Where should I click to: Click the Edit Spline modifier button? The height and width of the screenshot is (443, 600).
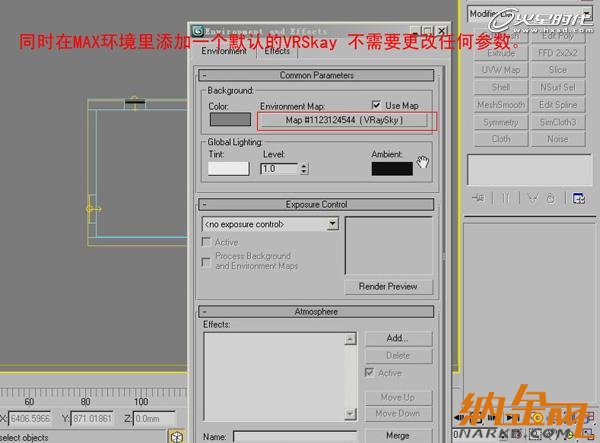point(558,104)
